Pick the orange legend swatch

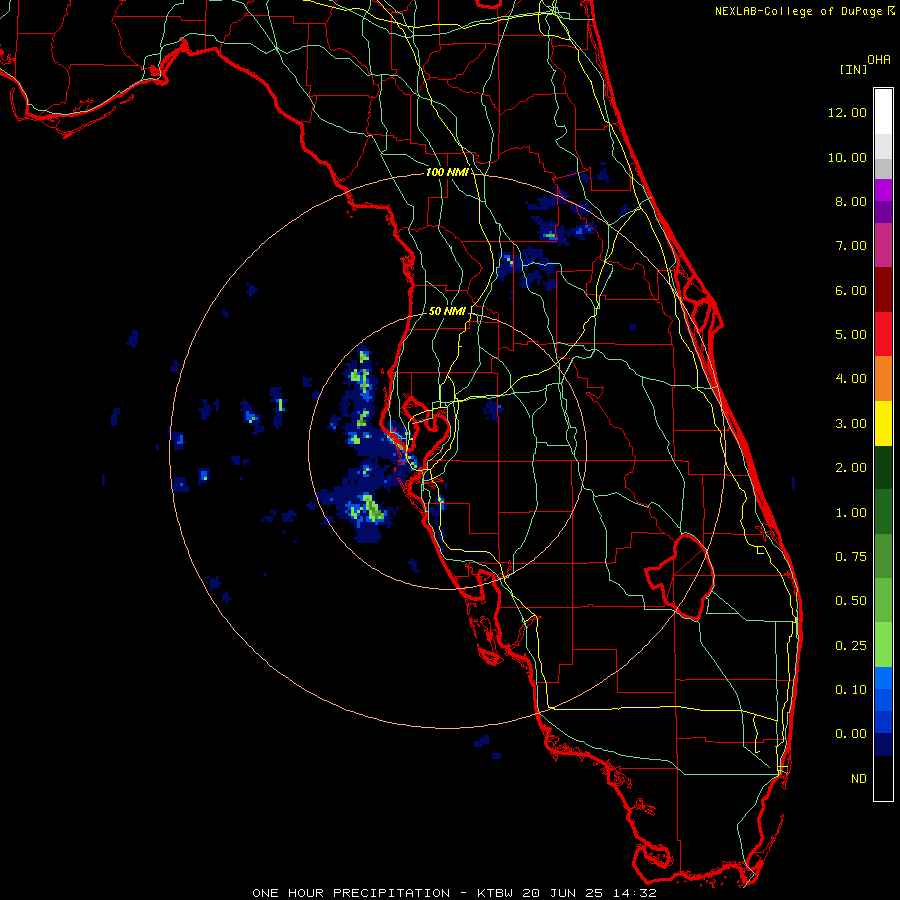coord(883,379)
